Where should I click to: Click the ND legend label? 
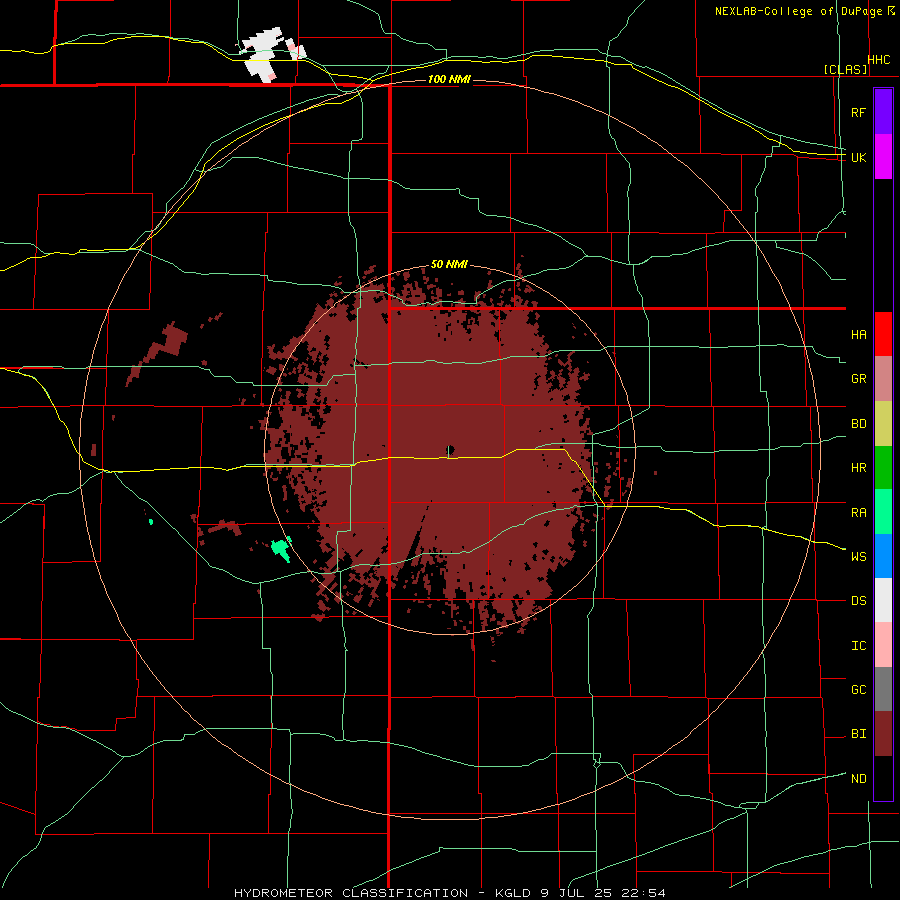[x=858, y=779]
